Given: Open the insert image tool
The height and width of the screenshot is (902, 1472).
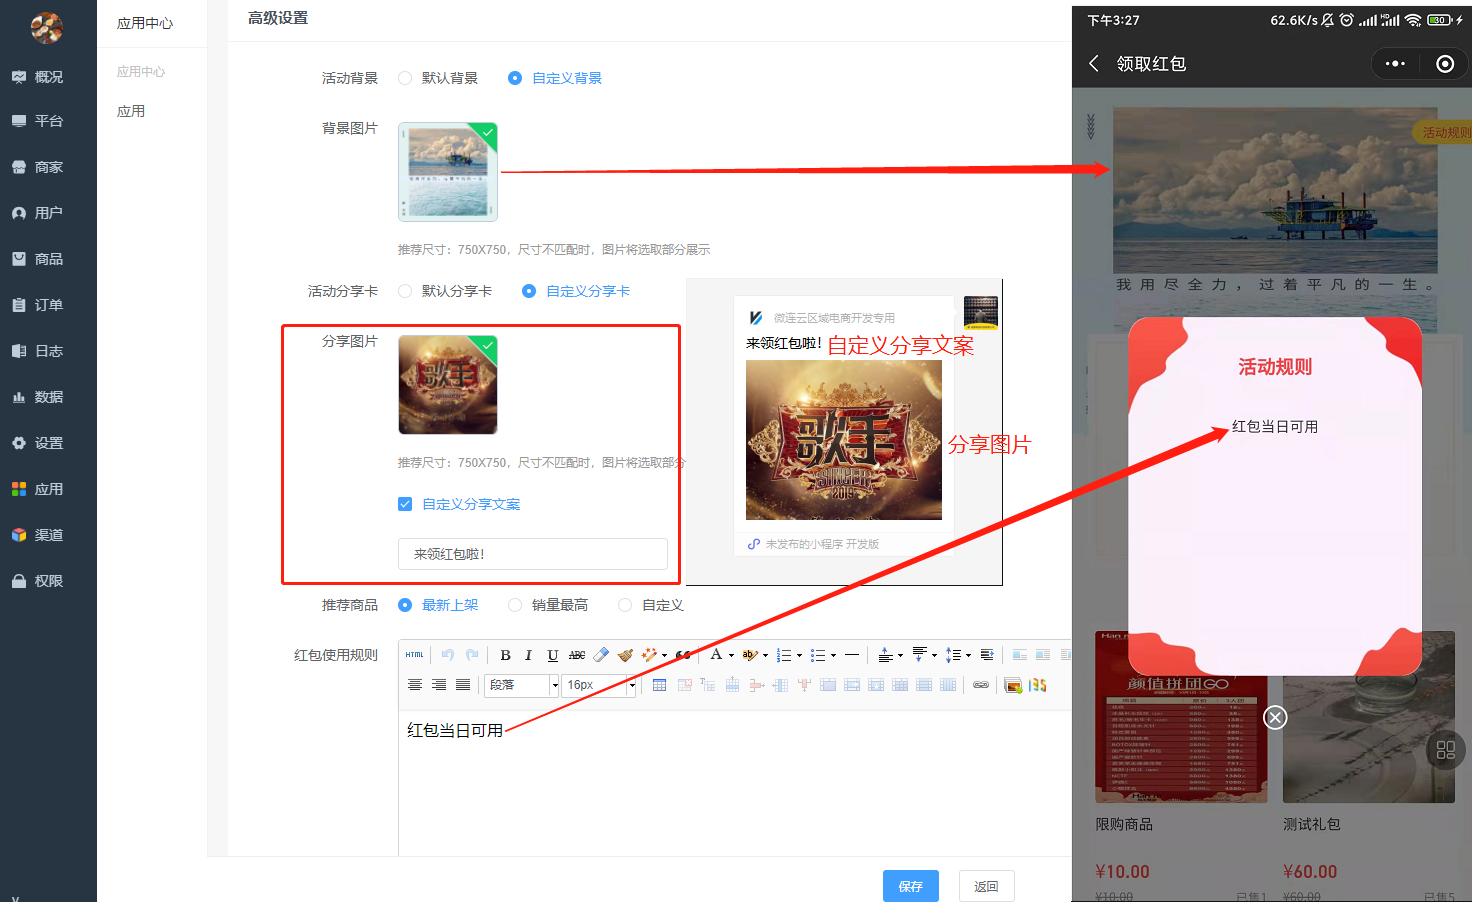Looking at the screenshot, I should (x=1013, y=685).
